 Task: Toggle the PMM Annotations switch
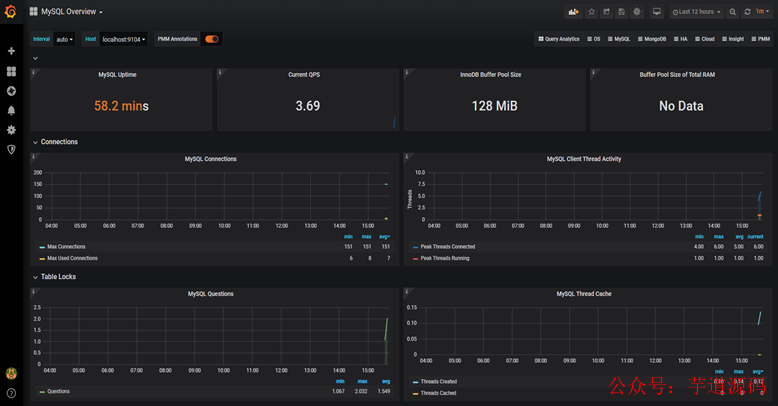[212, 39]
